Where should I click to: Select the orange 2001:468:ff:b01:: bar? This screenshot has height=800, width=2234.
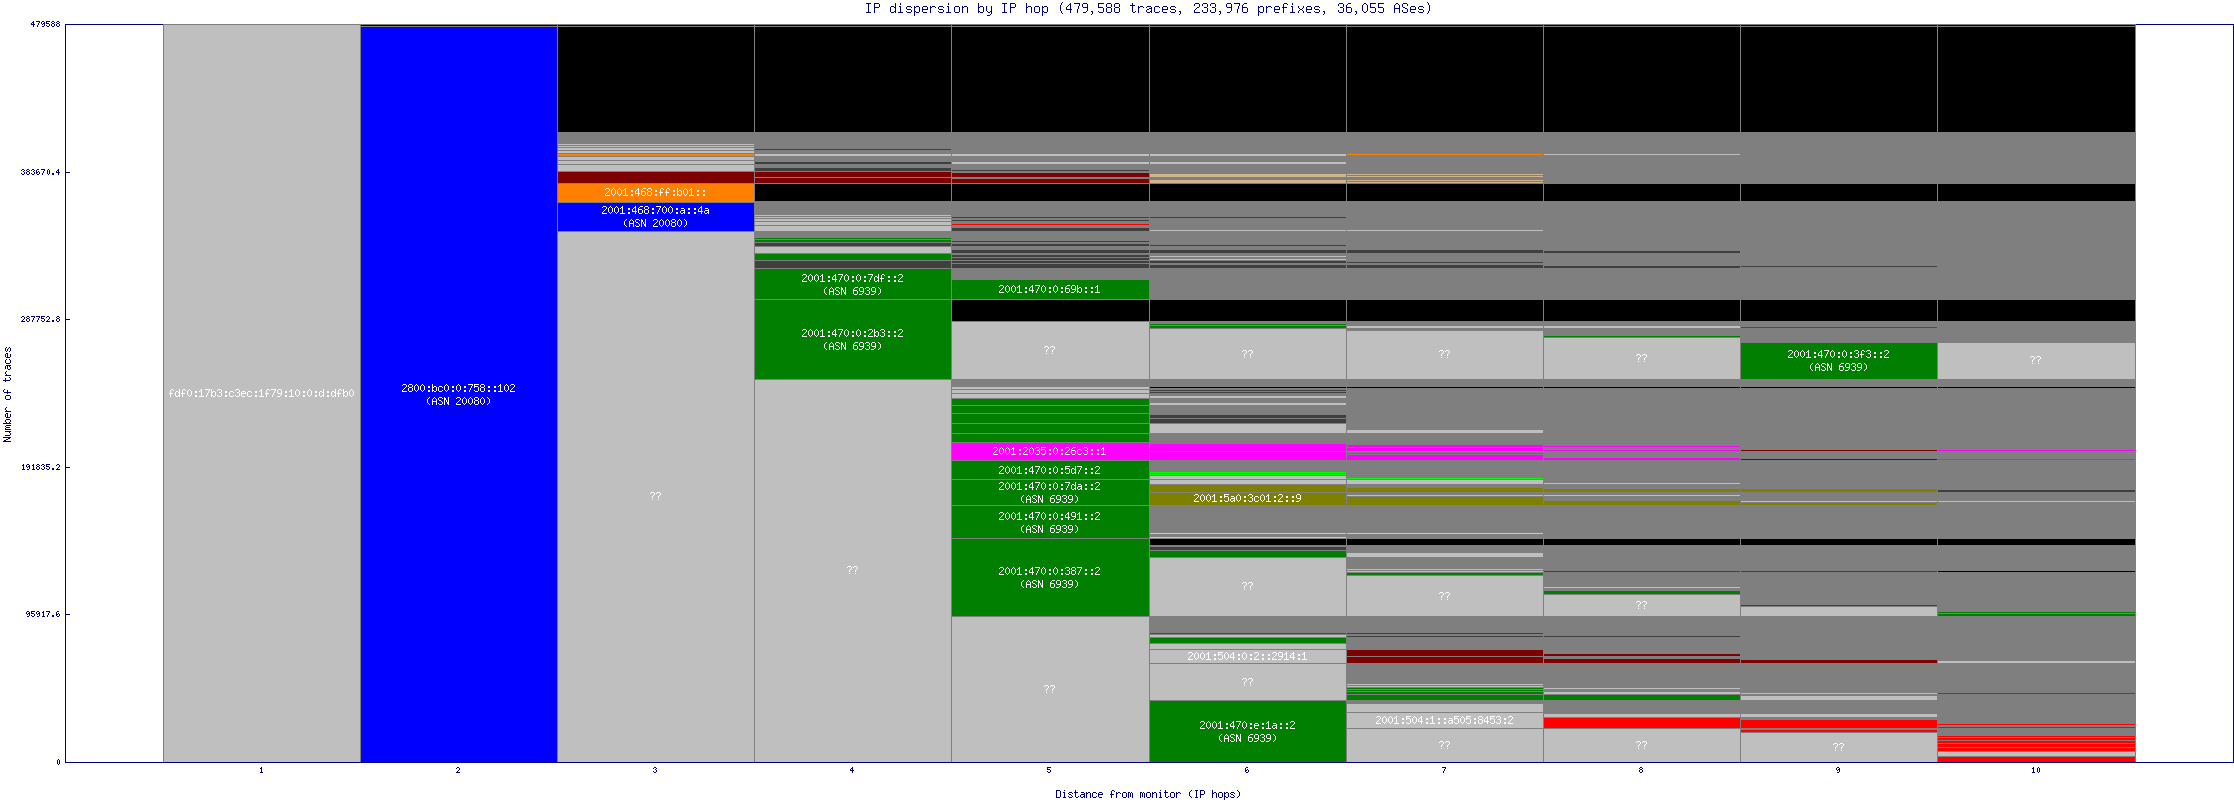(655, 192)
